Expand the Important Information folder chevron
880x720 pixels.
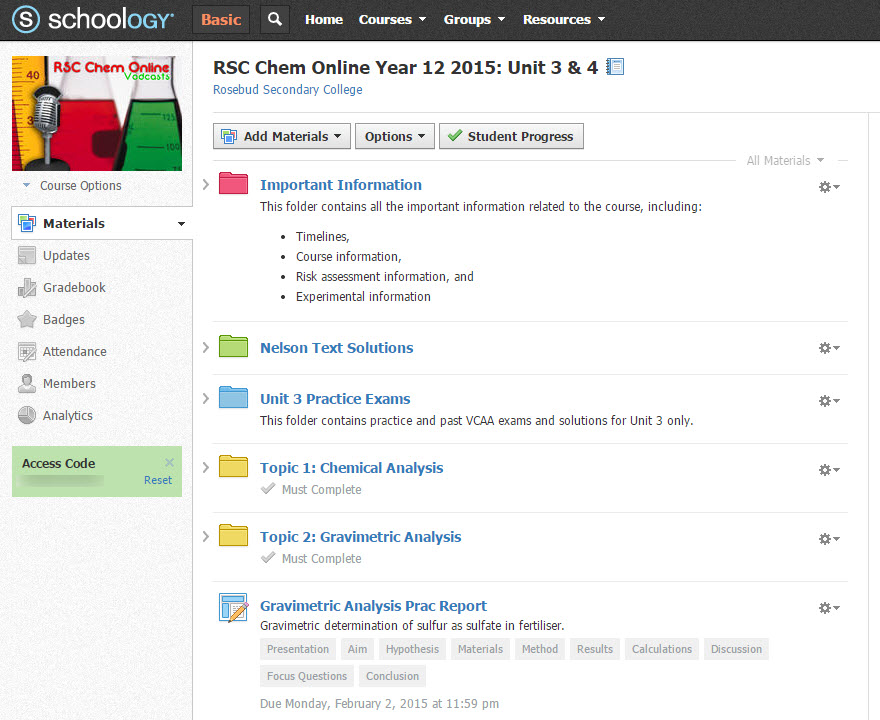pyautogui.click(x=205, y=184)
